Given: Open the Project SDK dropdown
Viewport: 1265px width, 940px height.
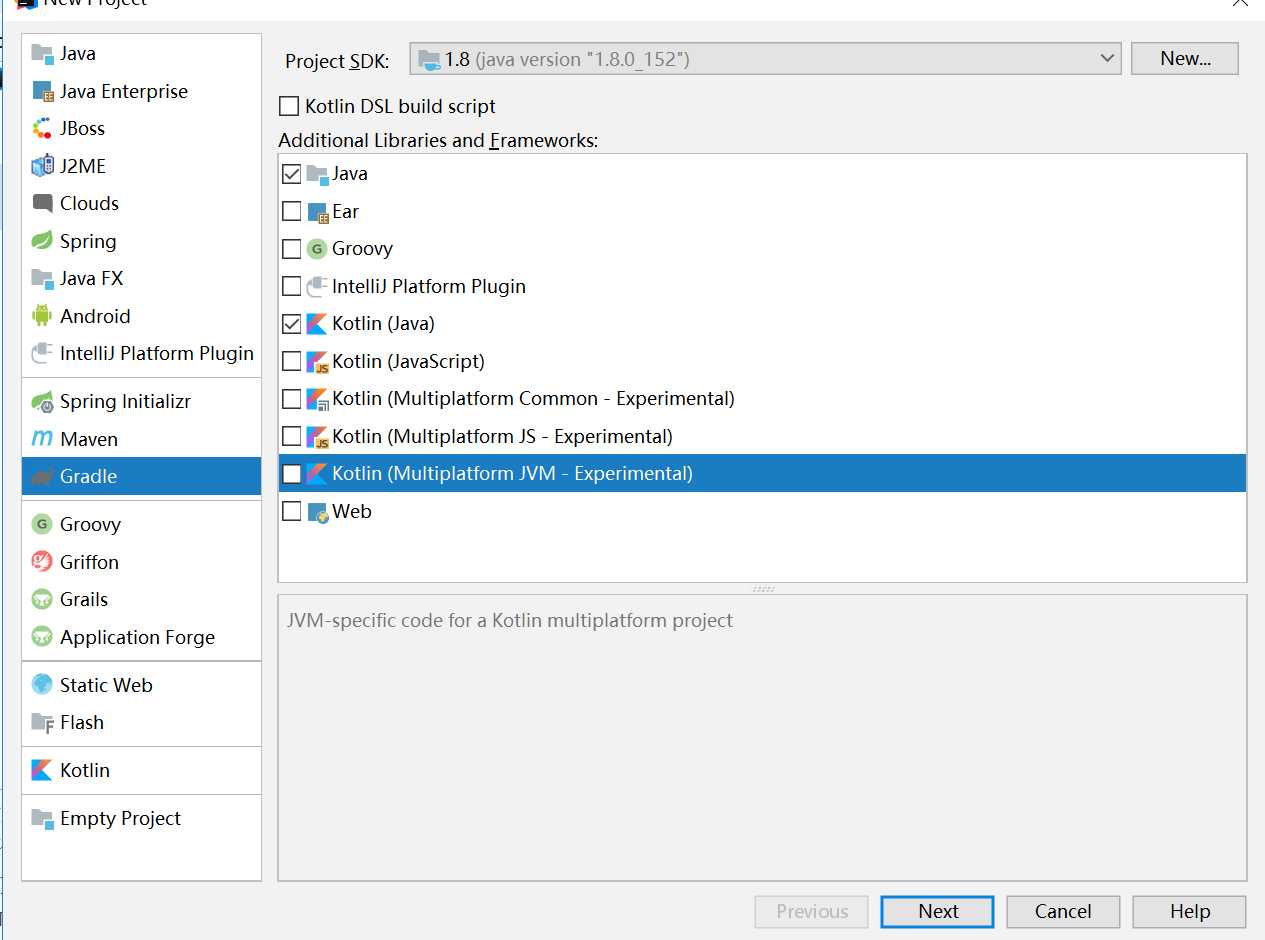Looking at the screenshot, I should coord(765,59).
